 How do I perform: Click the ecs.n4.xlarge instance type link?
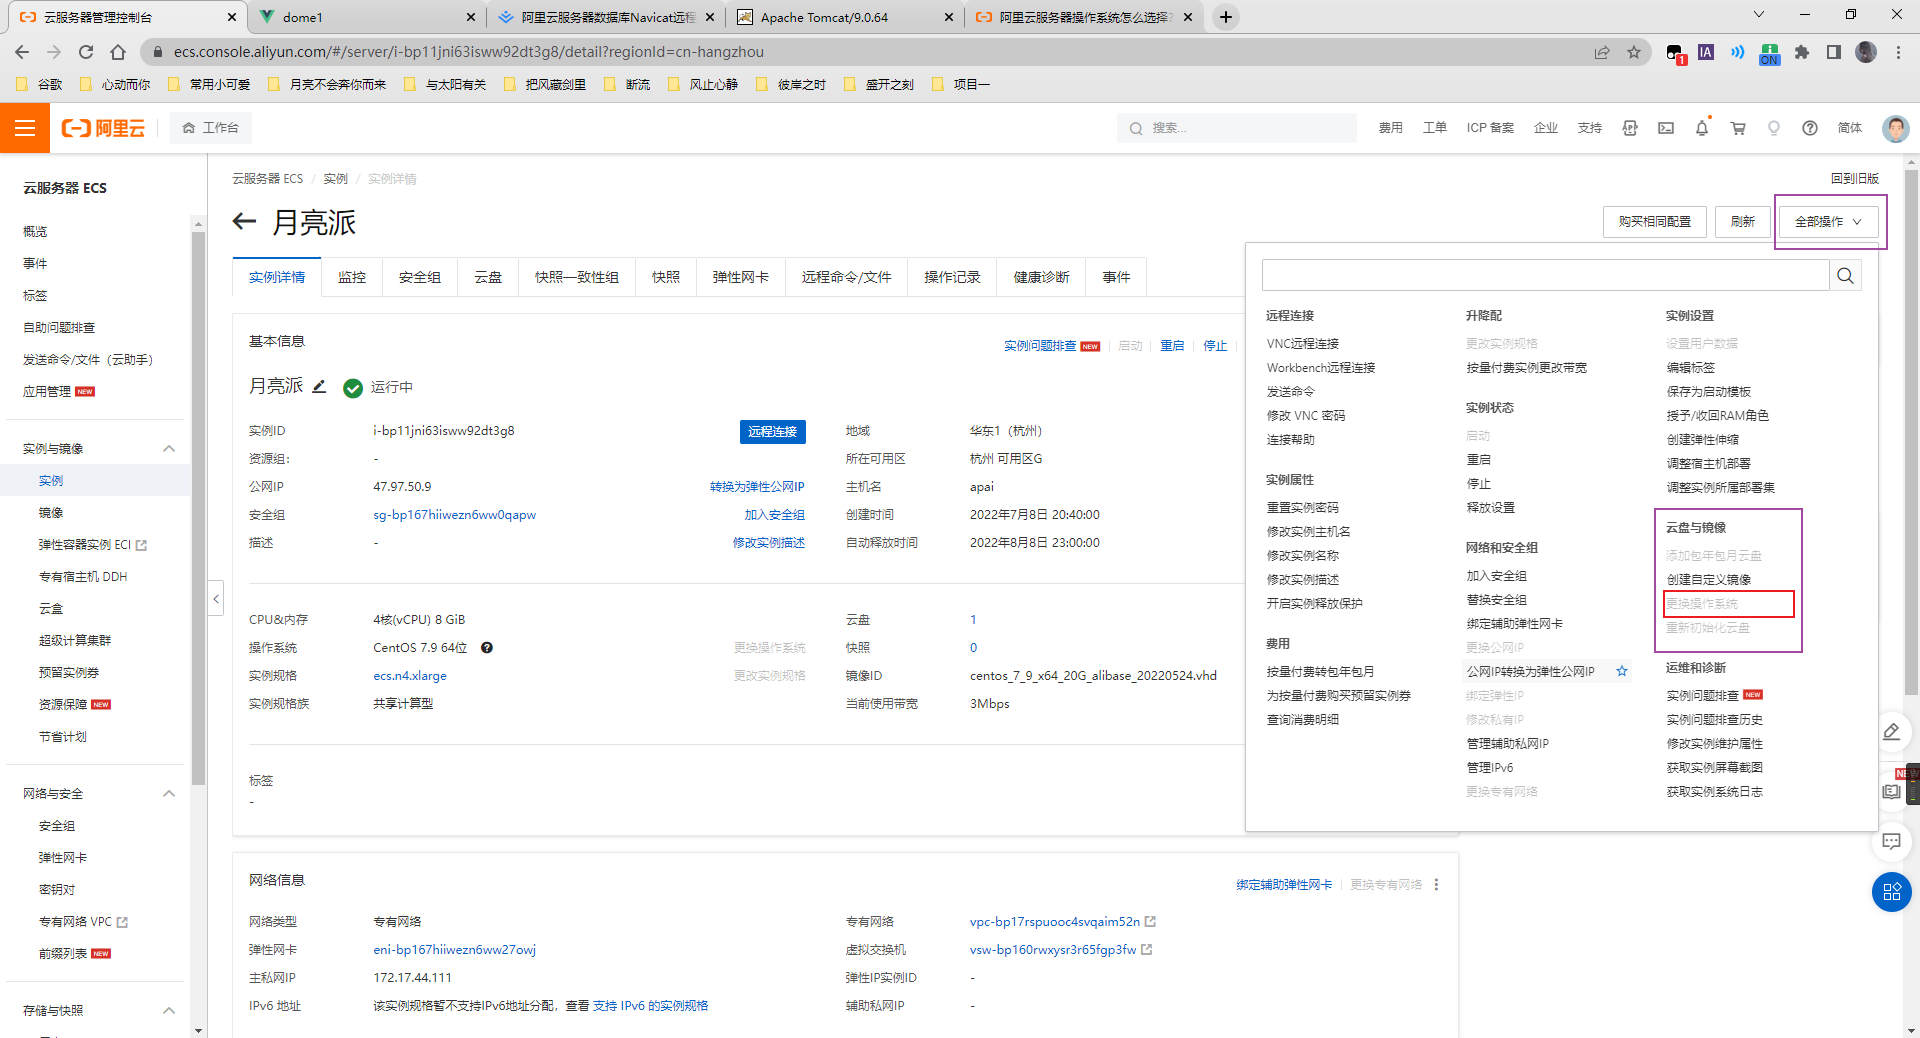click(410, 675)
